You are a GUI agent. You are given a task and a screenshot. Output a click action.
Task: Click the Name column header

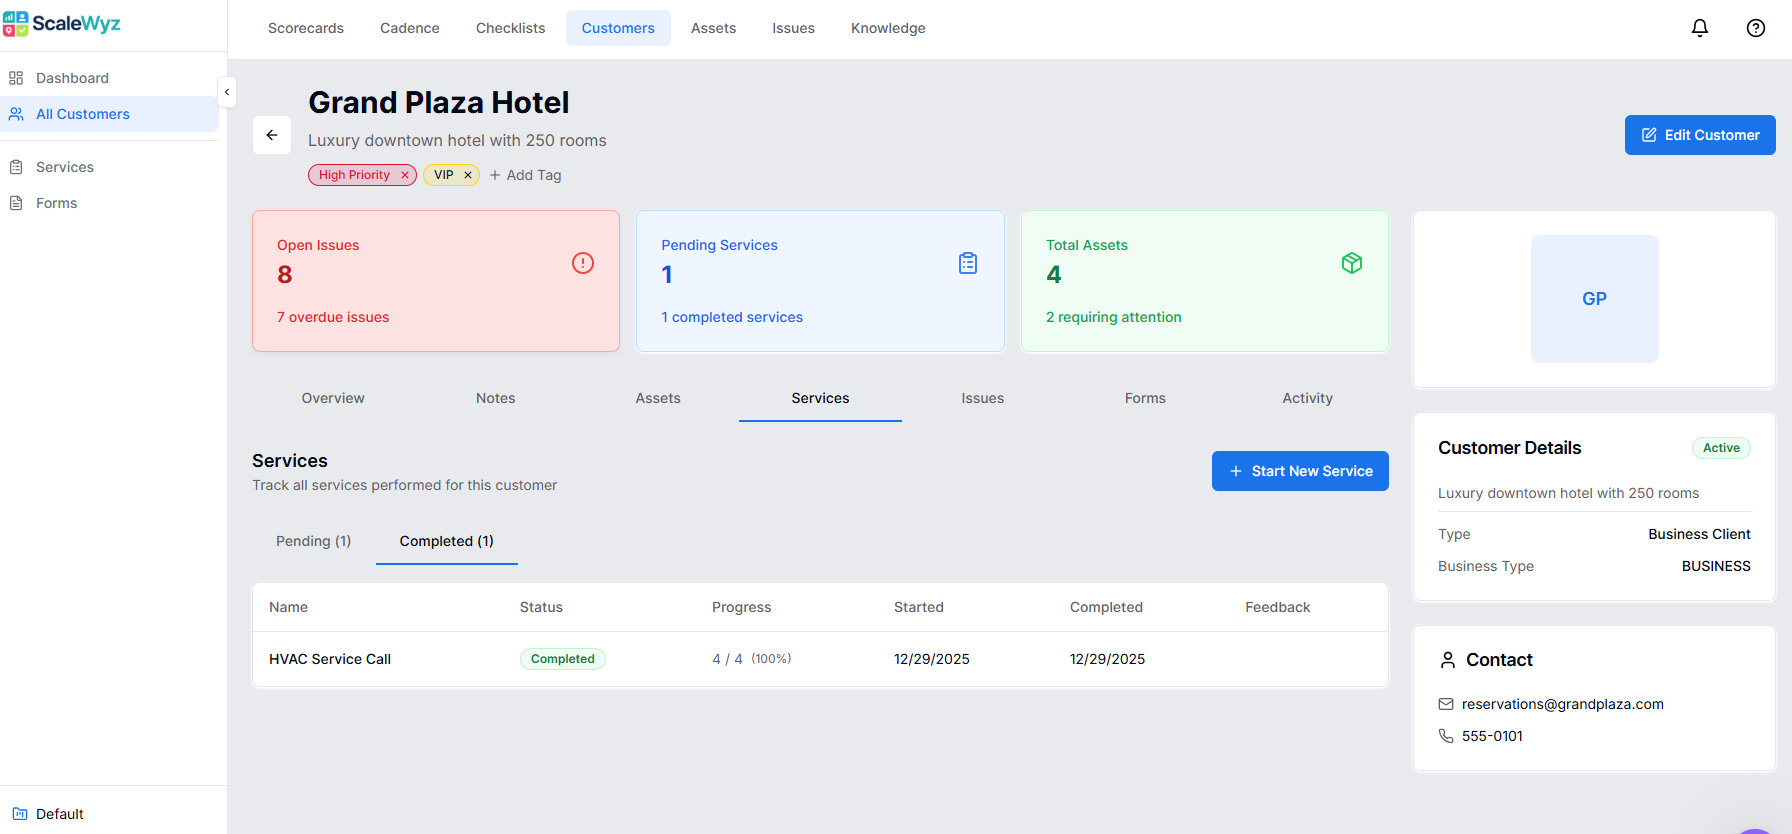[289, 607]
